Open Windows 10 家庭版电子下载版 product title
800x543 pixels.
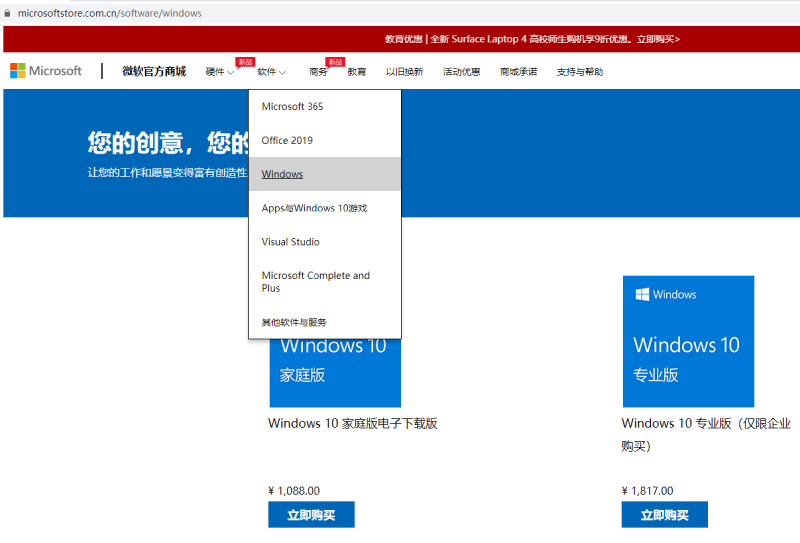[353, 423]
